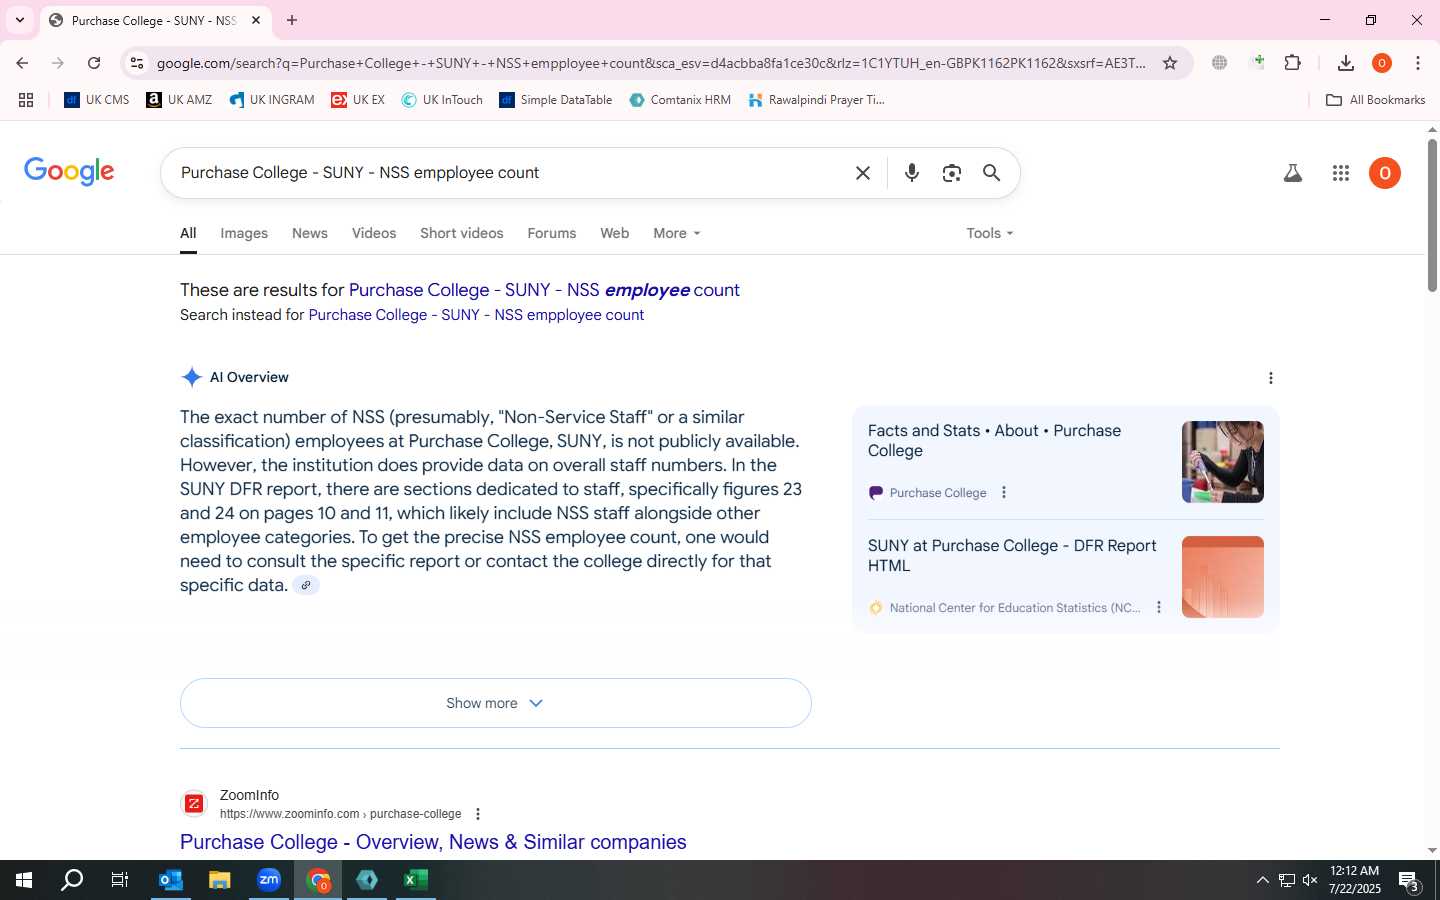Open Rawalpindi Prayer Times bookmark
The width and height of the screenshot is (1440, 900).
(816, 100)
